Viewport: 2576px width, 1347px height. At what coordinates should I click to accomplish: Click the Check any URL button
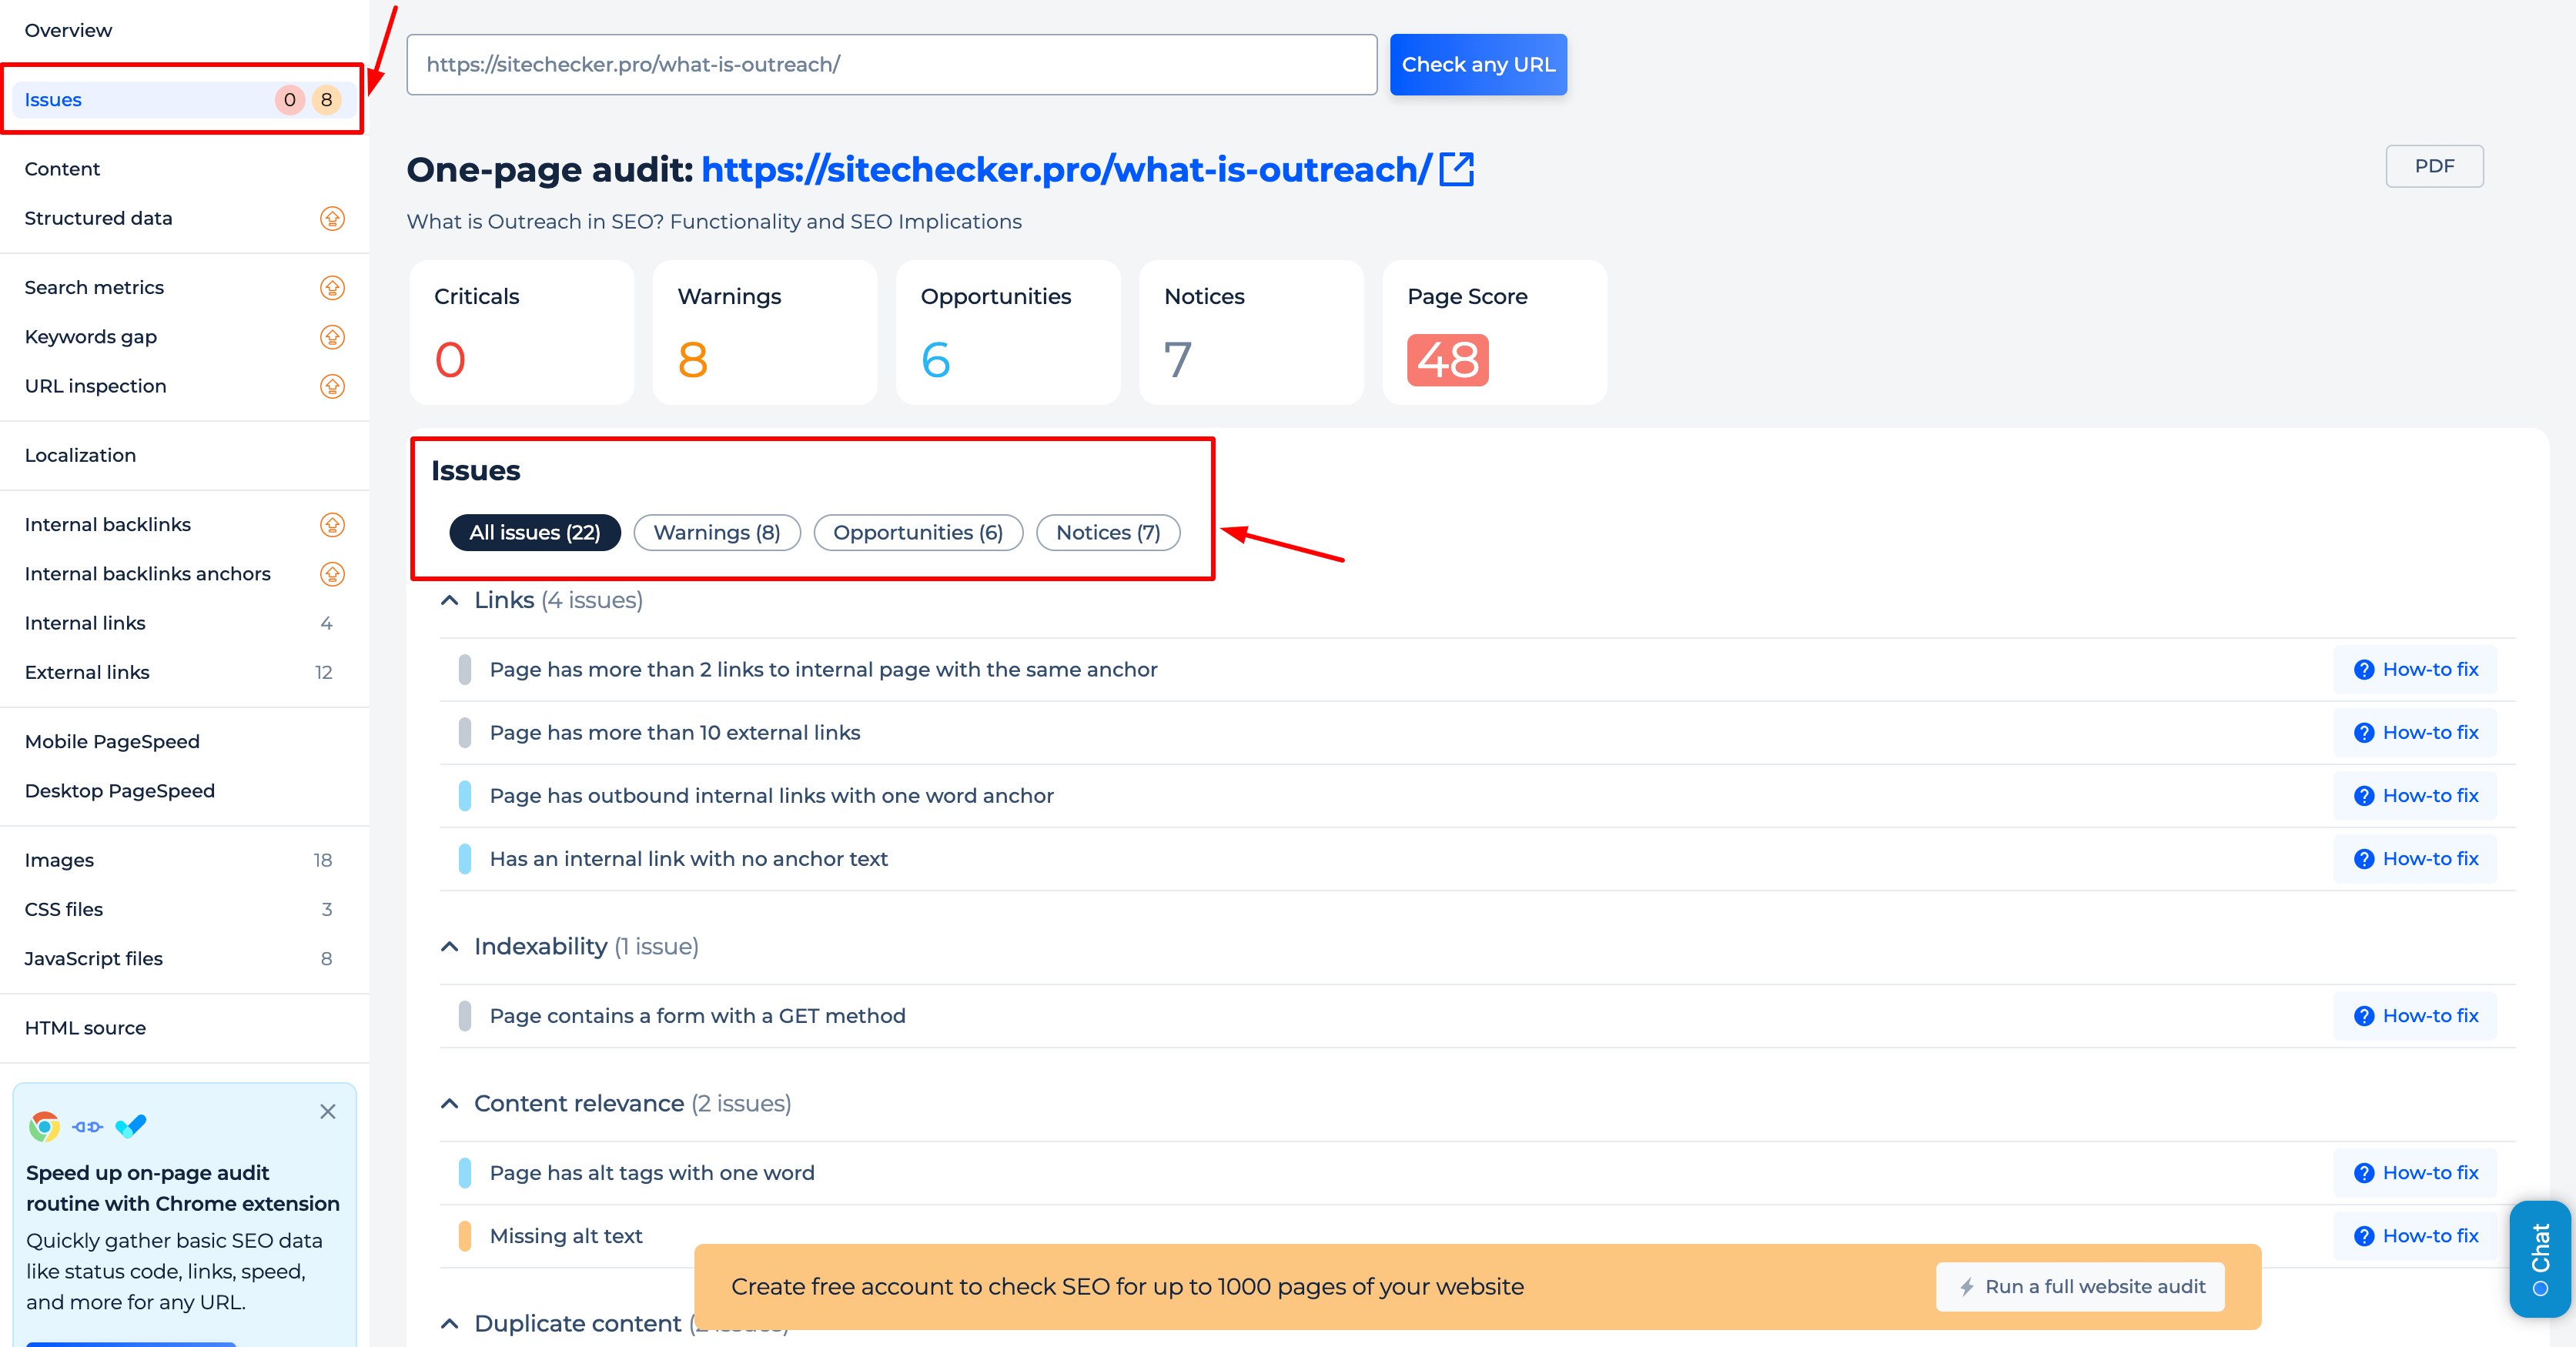[x=1478, y=65]
